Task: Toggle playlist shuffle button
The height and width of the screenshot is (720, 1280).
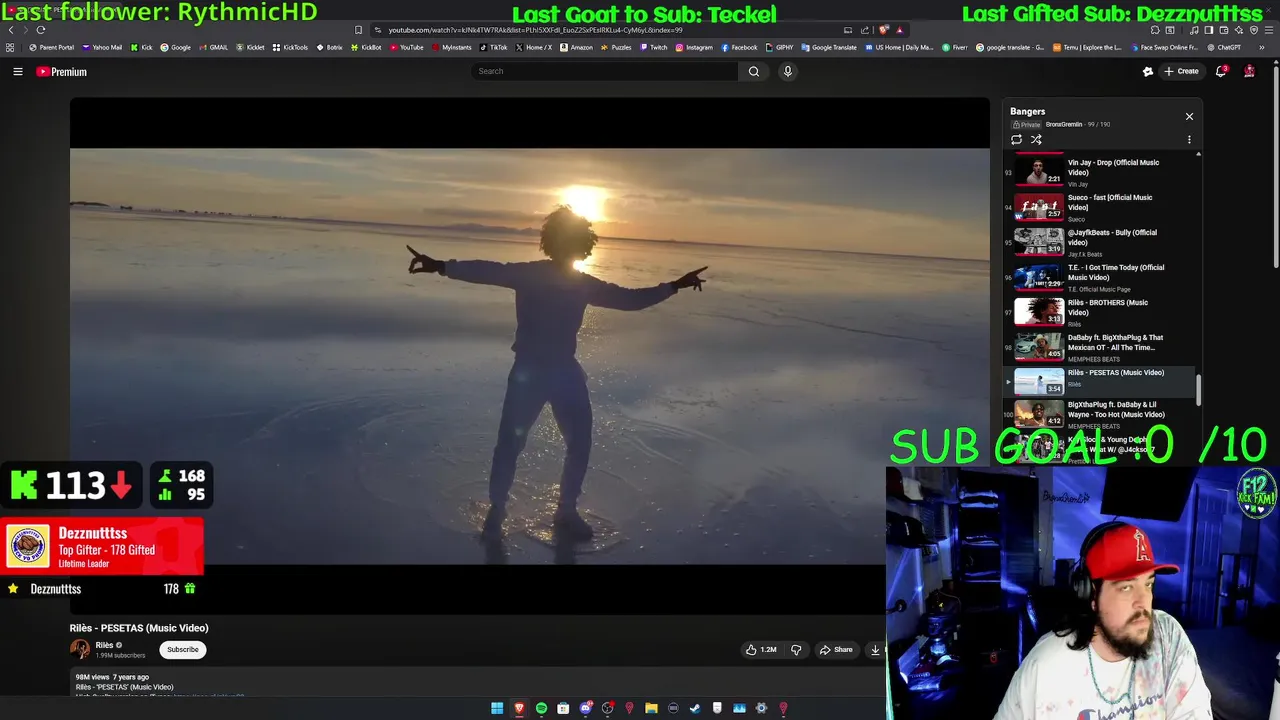Action: 1036,140
